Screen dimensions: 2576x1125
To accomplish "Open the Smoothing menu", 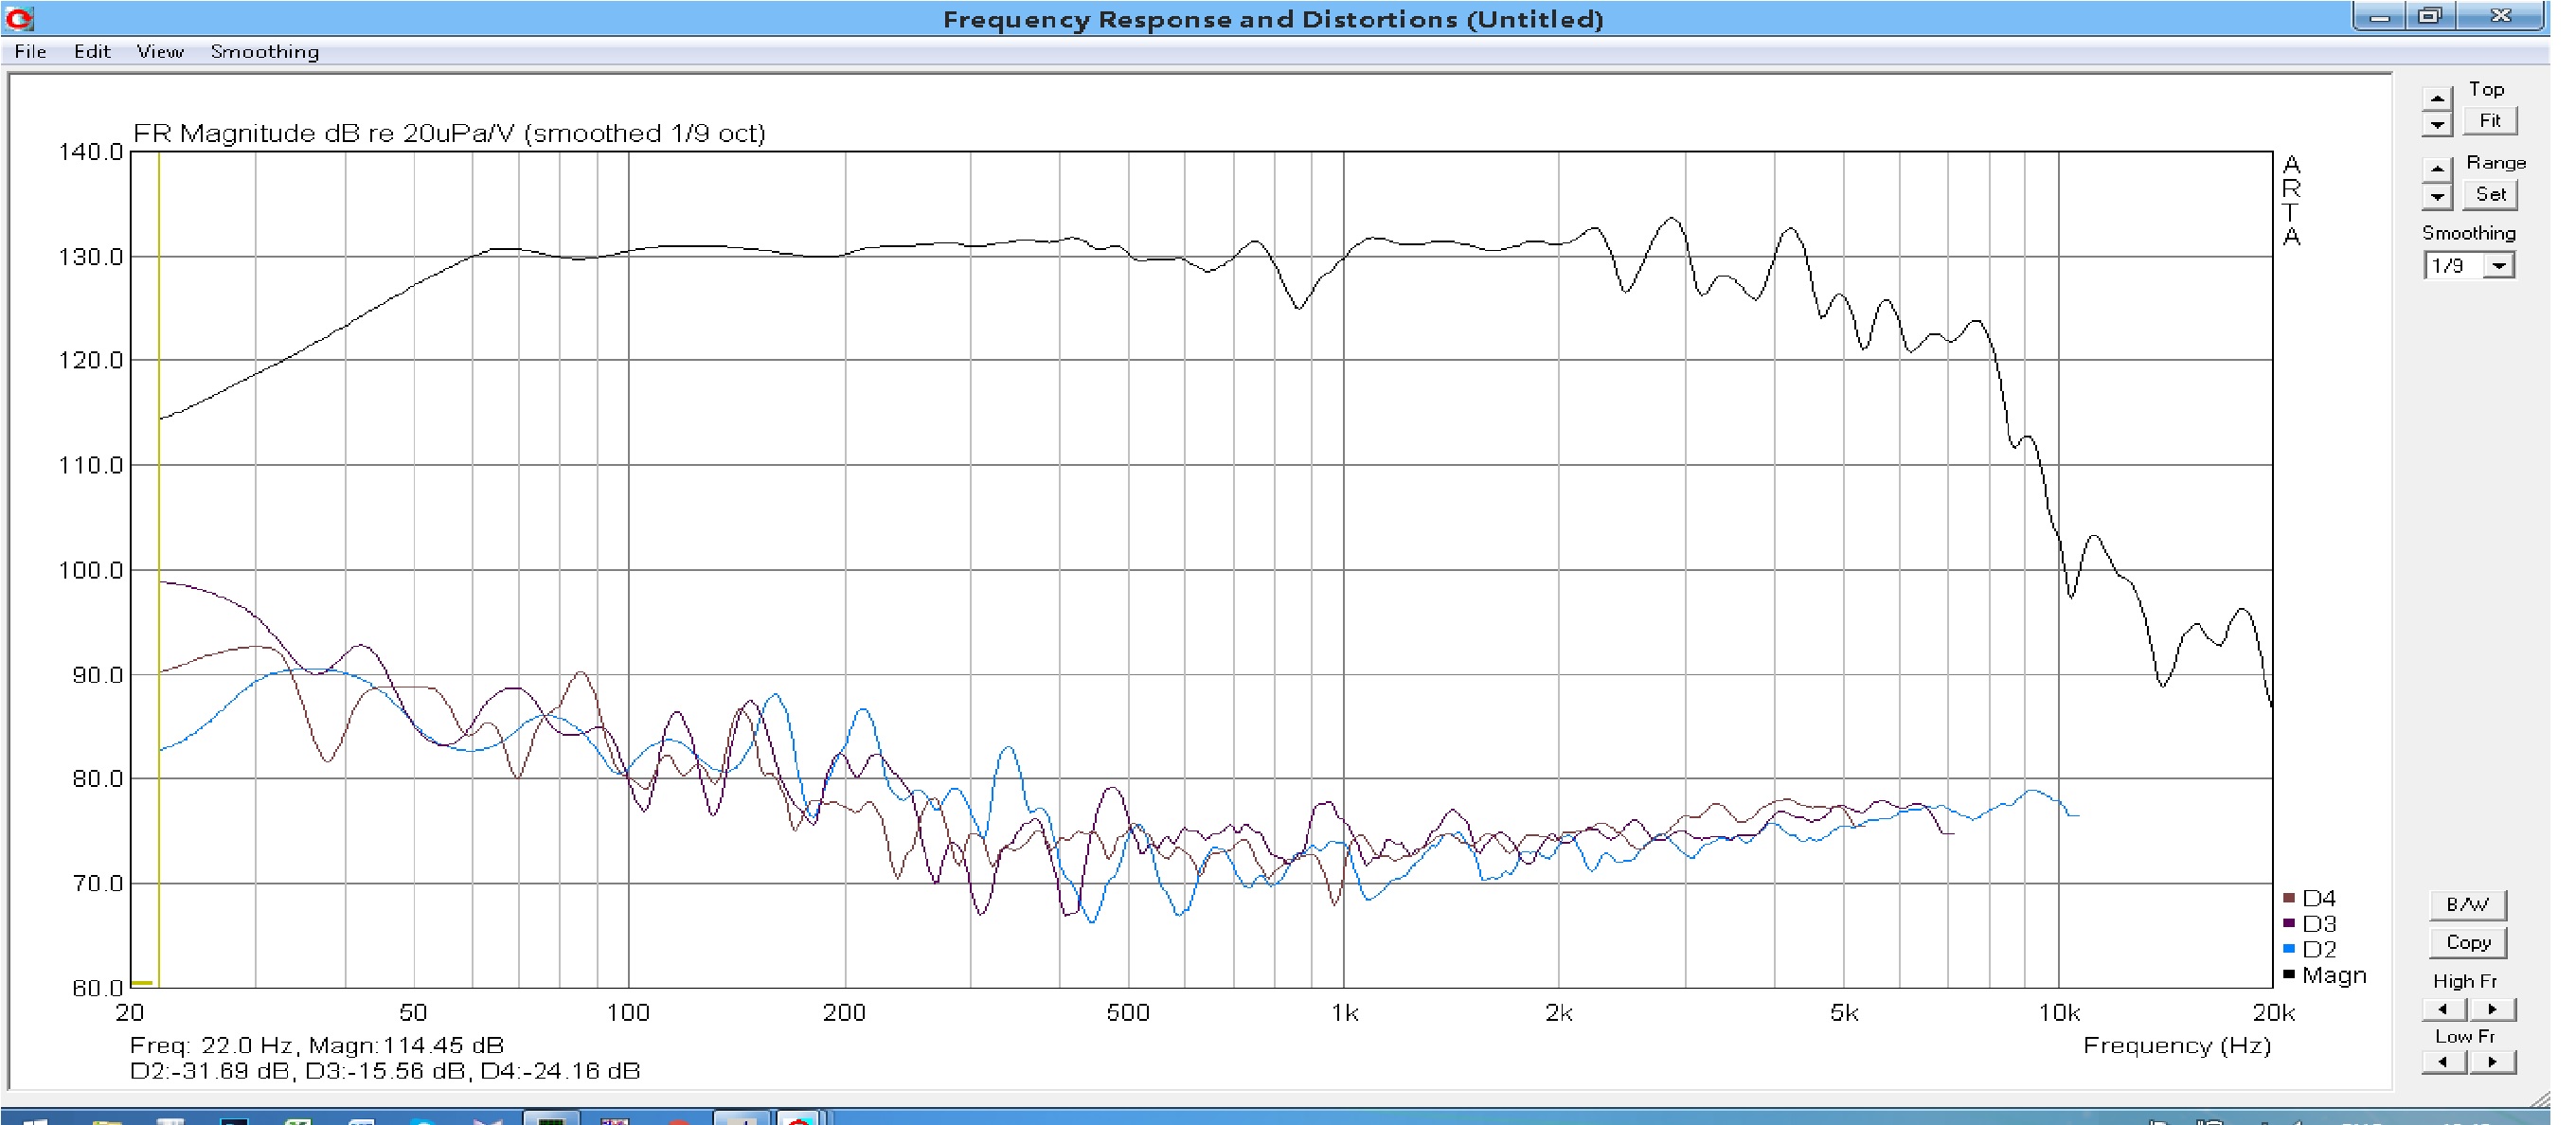I will tap(264, 52).
